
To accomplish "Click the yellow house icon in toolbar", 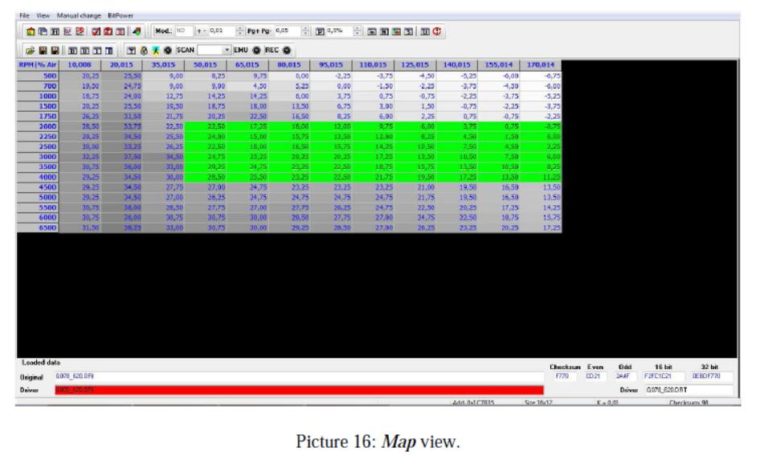I will point(32,31).
